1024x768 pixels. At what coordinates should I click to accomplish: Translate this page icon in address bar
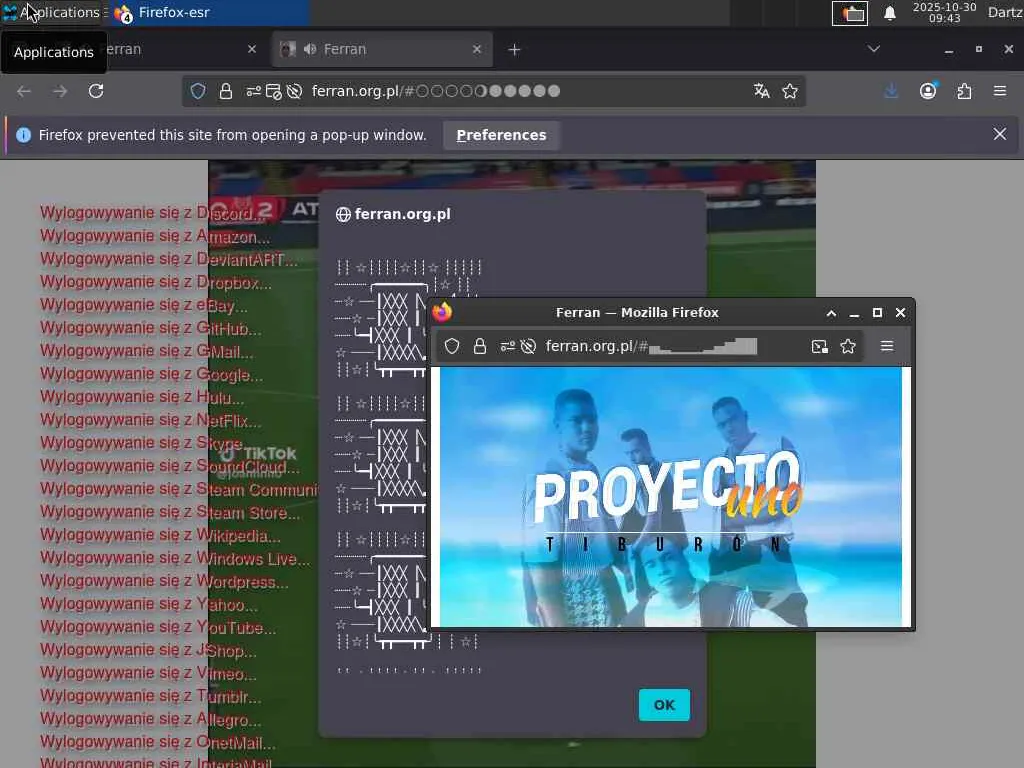click(x=761, y=91)
